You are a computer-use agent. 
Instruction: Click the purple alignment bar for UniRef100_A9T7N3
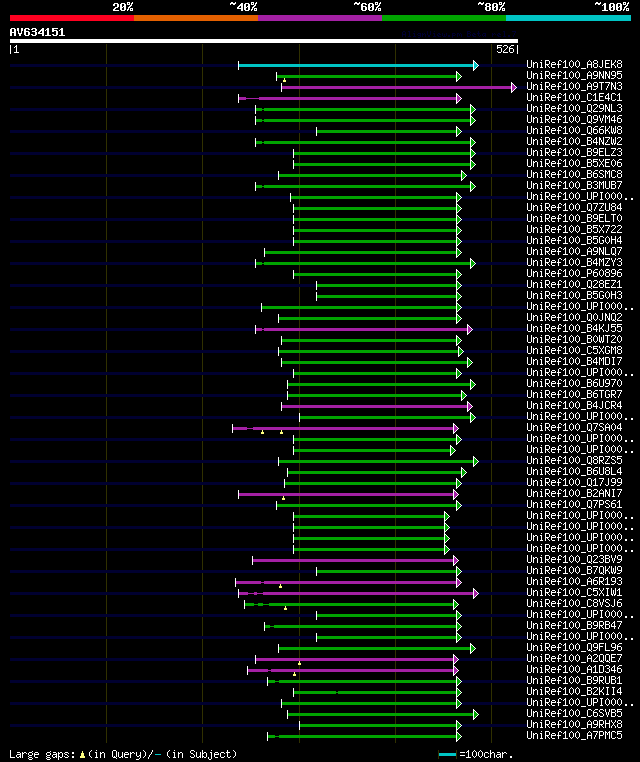[398, 87]
